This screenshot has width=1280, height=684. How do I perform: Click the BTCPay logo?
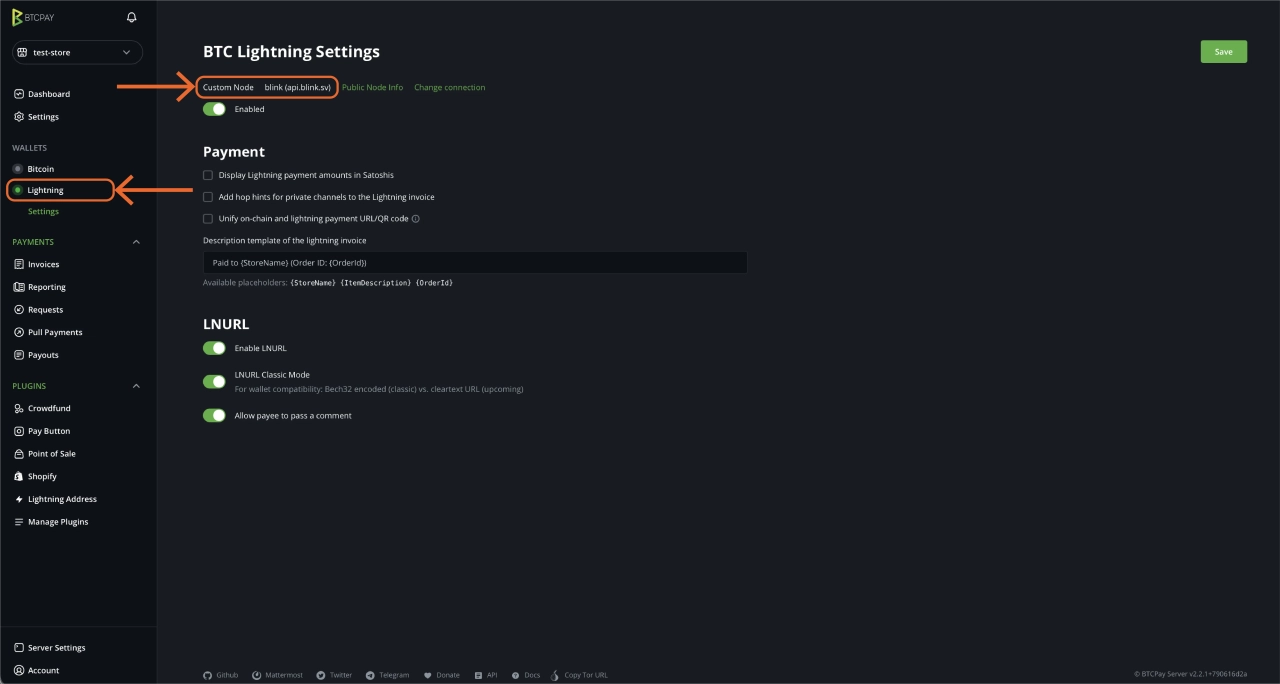point(33,17)
